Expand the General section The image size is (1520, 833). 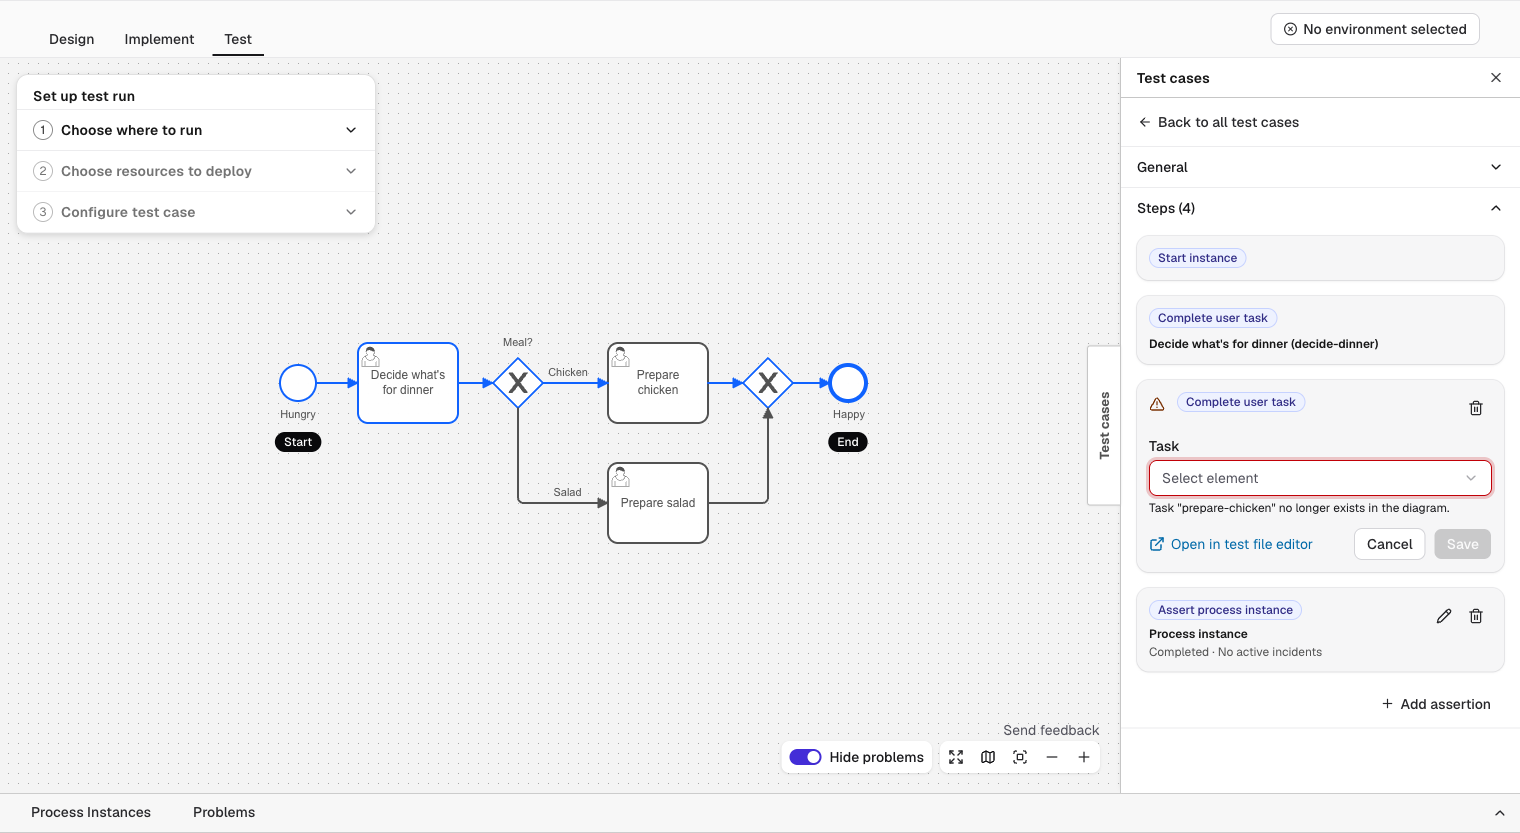pos(1320,167)
